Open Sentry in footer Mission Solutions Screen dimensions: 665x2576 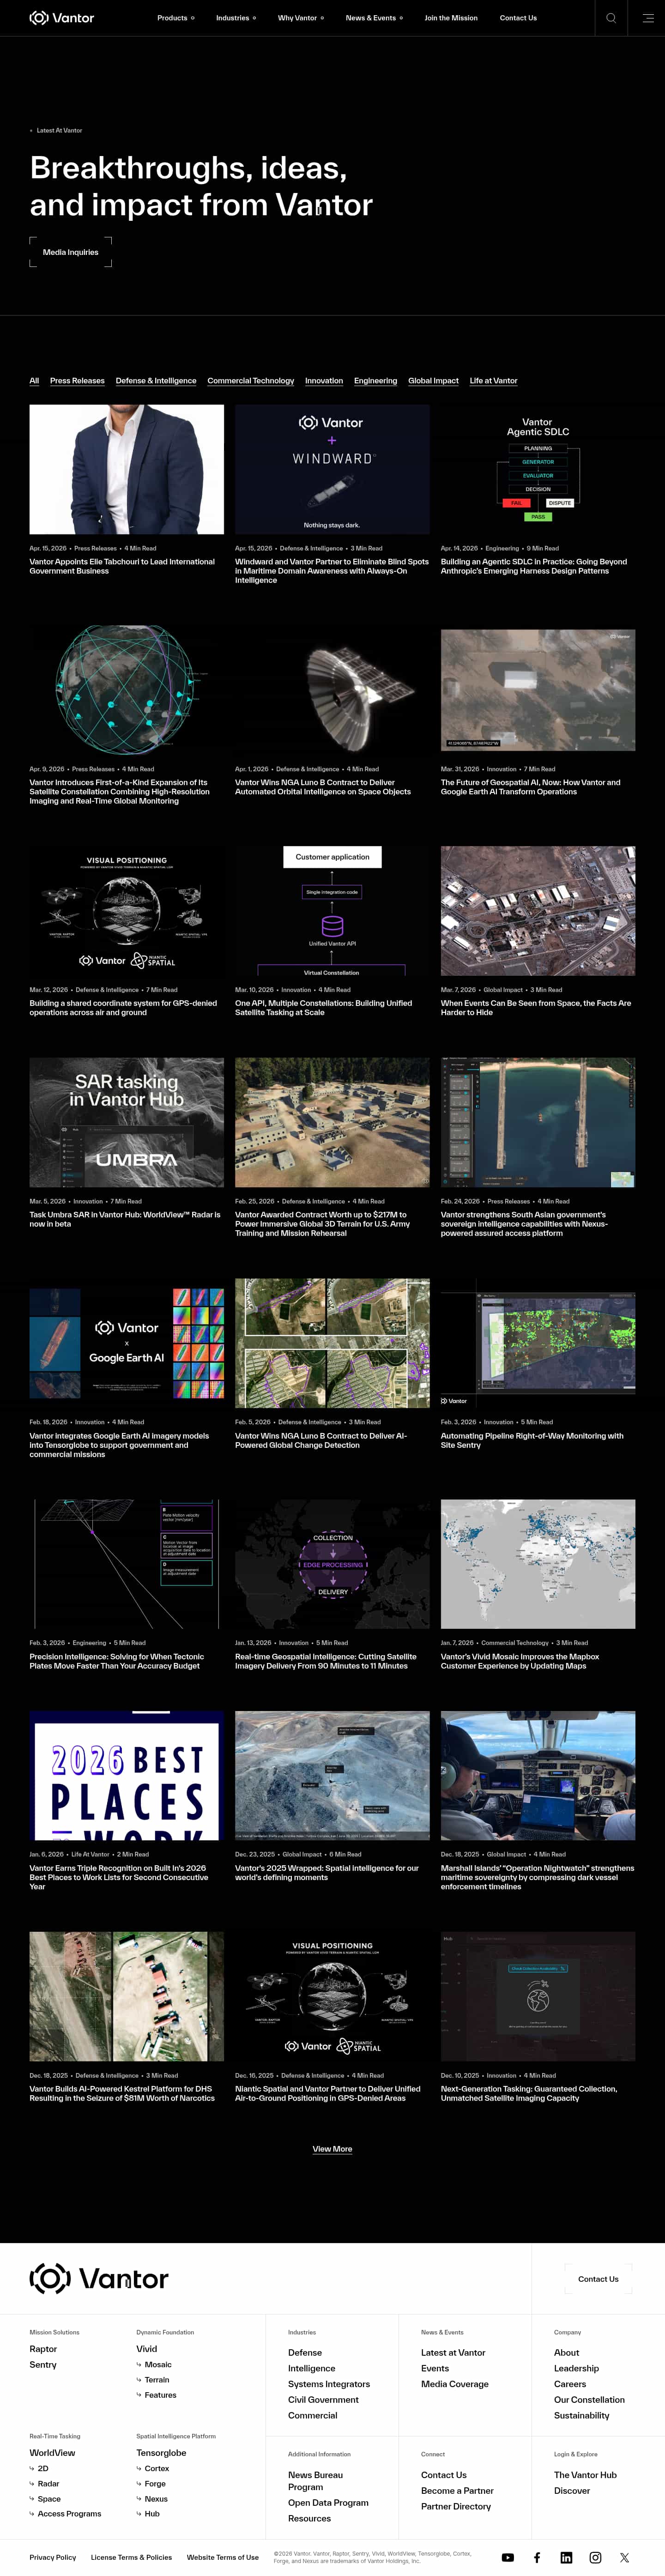click(43, 2365)
